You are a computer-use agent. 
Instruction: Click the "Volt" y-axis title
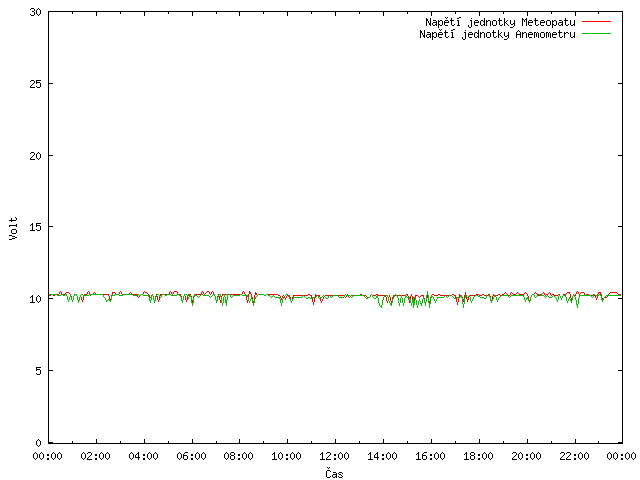pyautogui.click(x=13, y=228)
